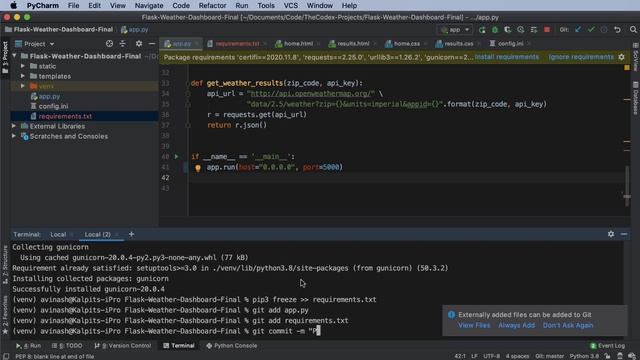Switch to requirements.txt editor tab
The height and width of the screenshot is (360, 640).
click(x=237, y=44)
